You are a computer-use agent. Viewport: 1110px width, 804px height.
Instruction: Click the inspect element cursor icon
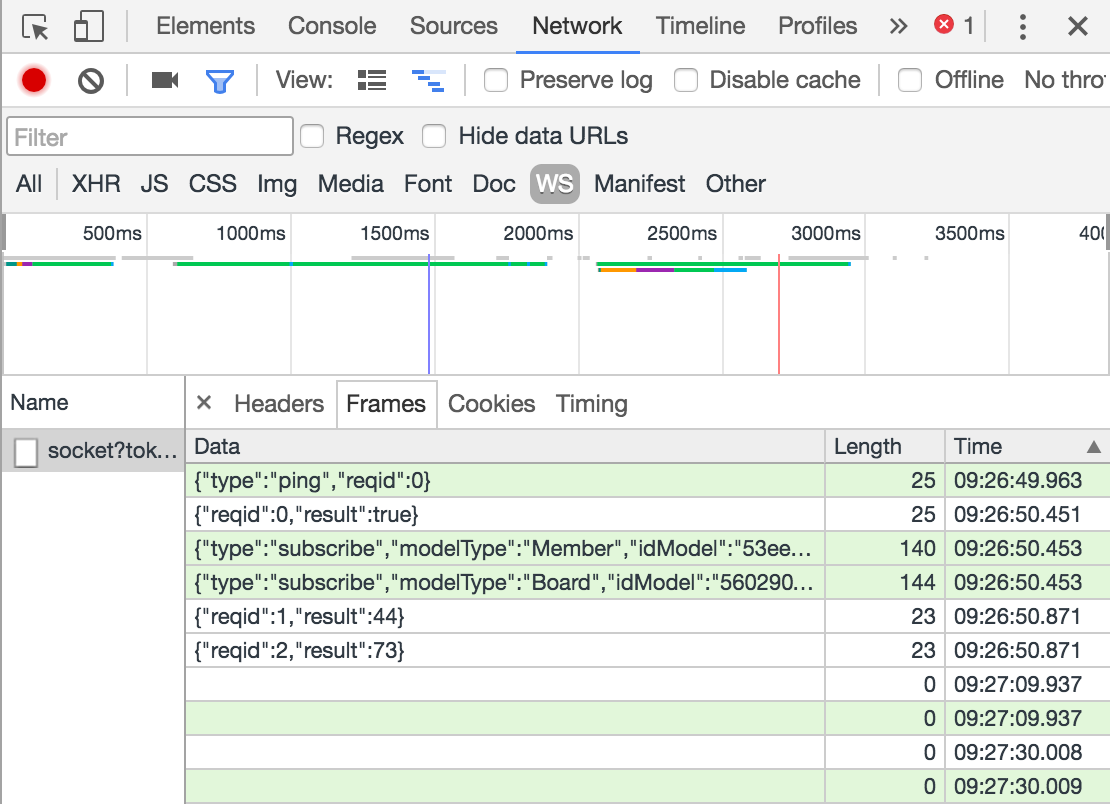coord(36,27)
